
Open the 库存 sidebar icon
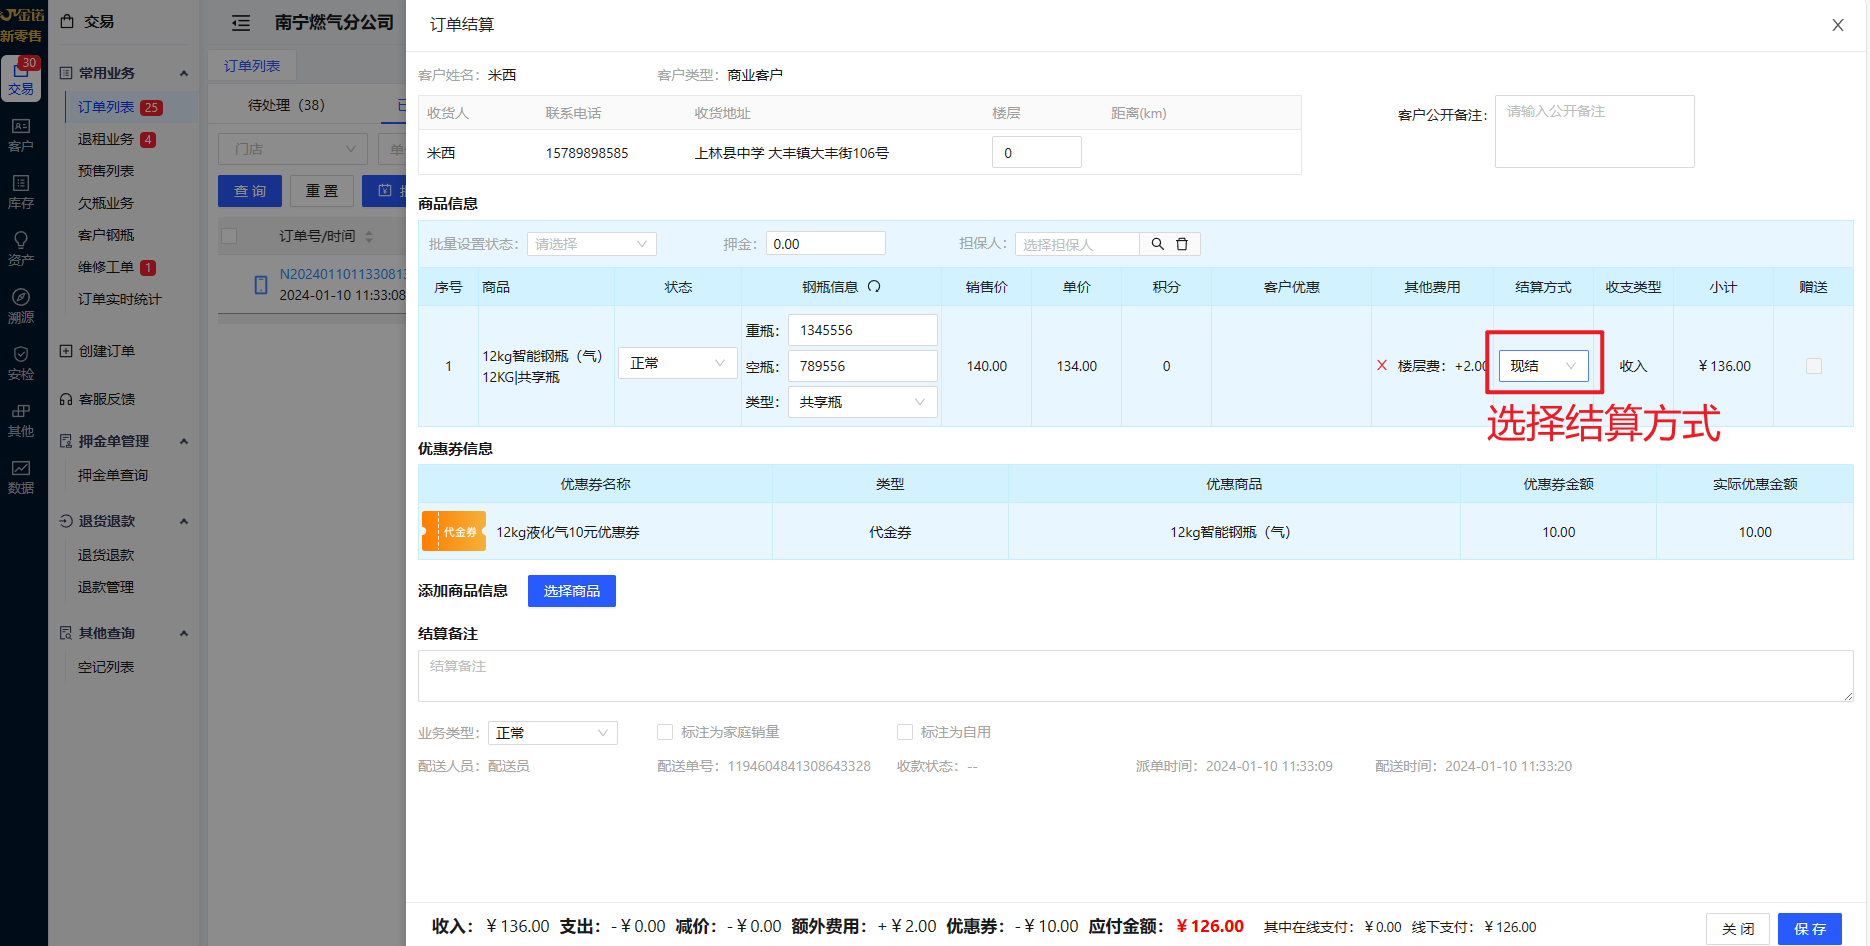pos(21,192)
